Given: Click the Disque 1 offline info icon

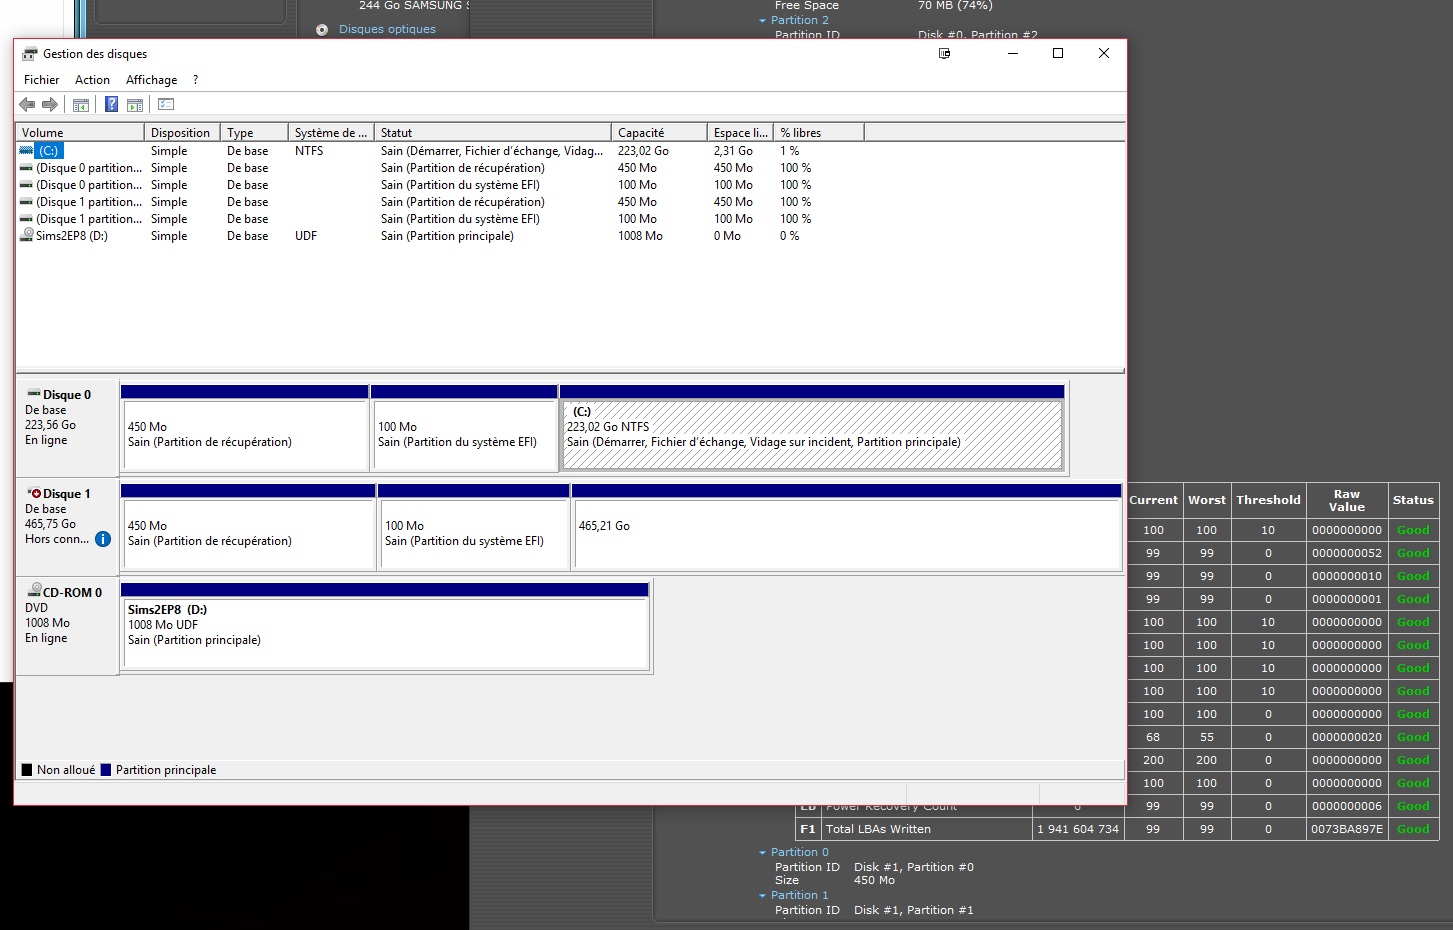Looking at the screenshot, I should (x=103, y=539).
